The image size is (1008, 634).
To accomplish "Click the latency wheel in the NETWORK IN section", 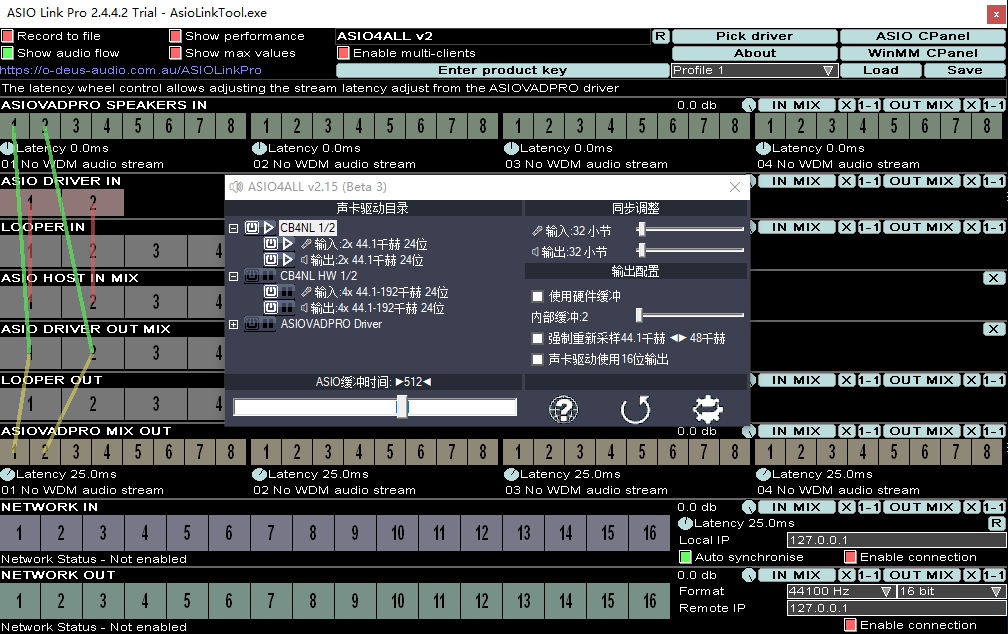I will pyautogui.click(x=686, y=523).
